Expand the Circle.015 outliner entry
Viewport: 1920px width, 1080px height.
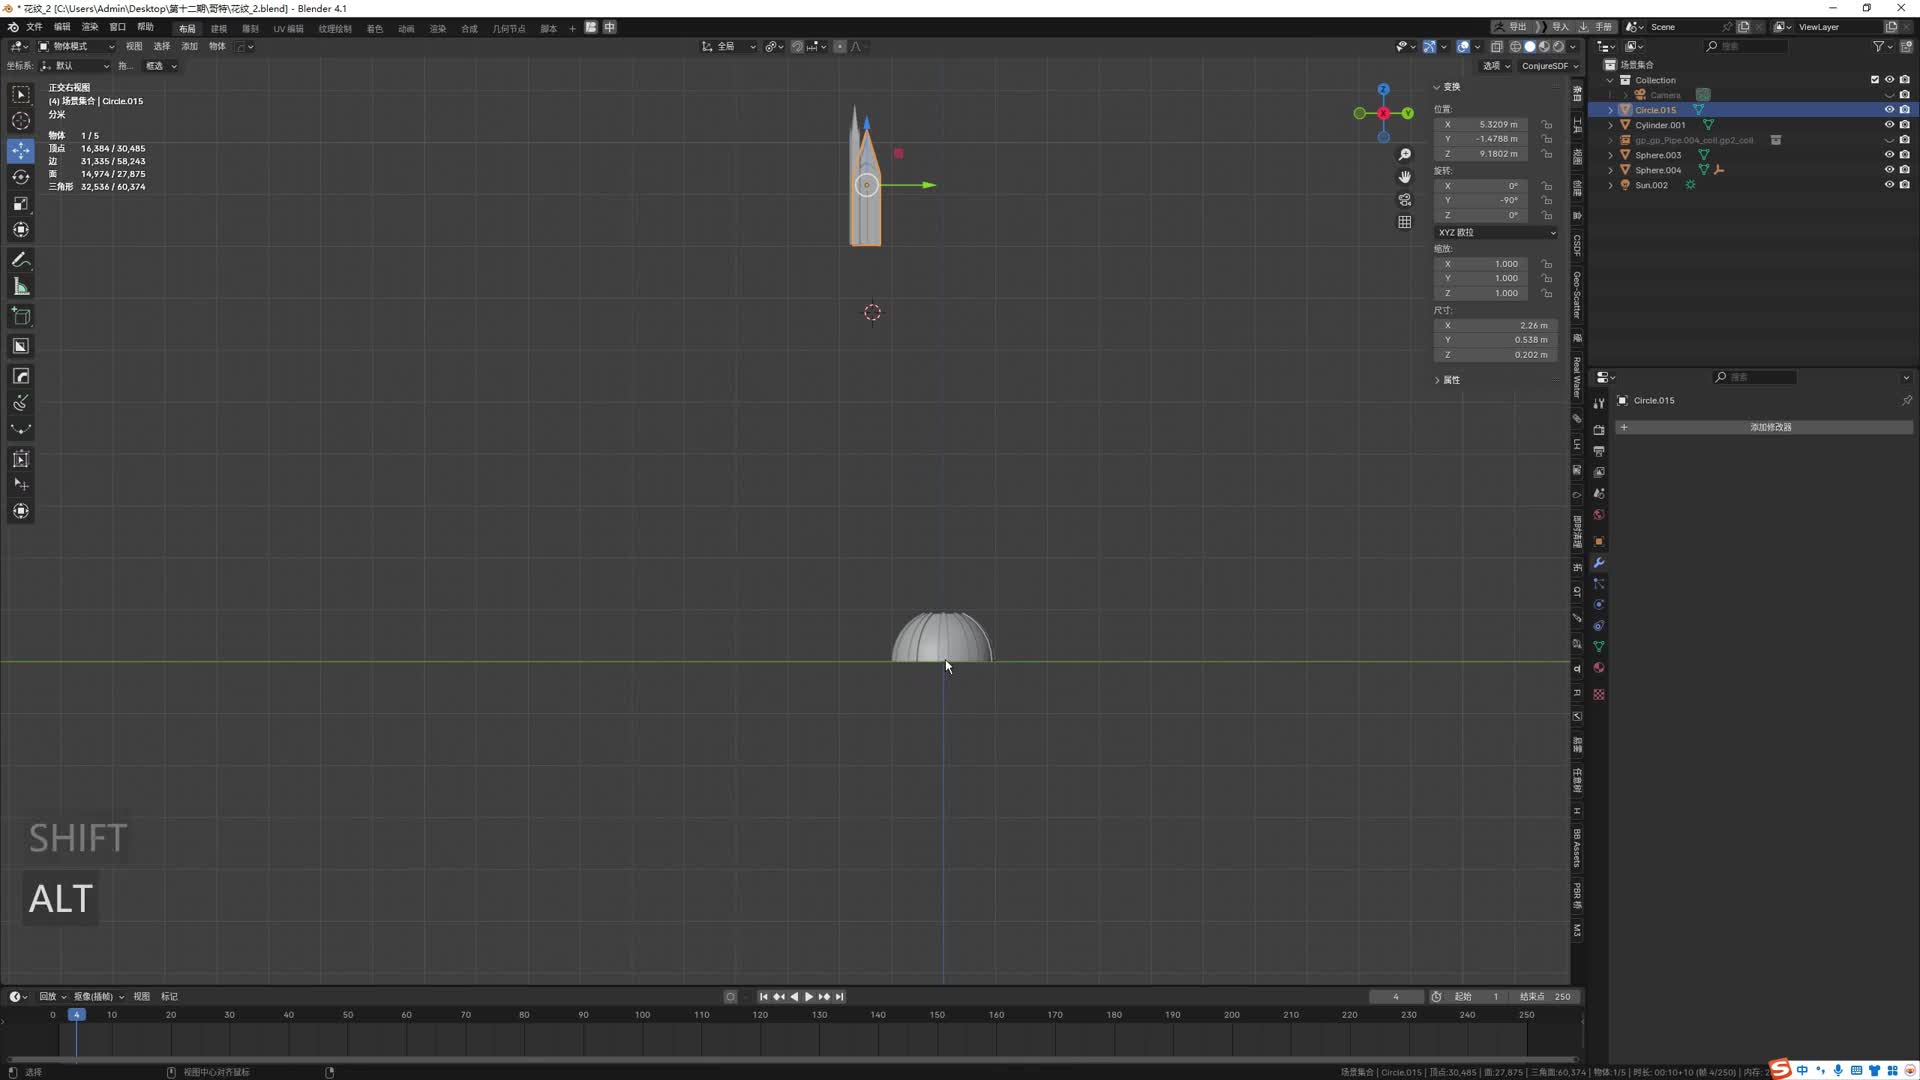click(x=1610, y=110)
